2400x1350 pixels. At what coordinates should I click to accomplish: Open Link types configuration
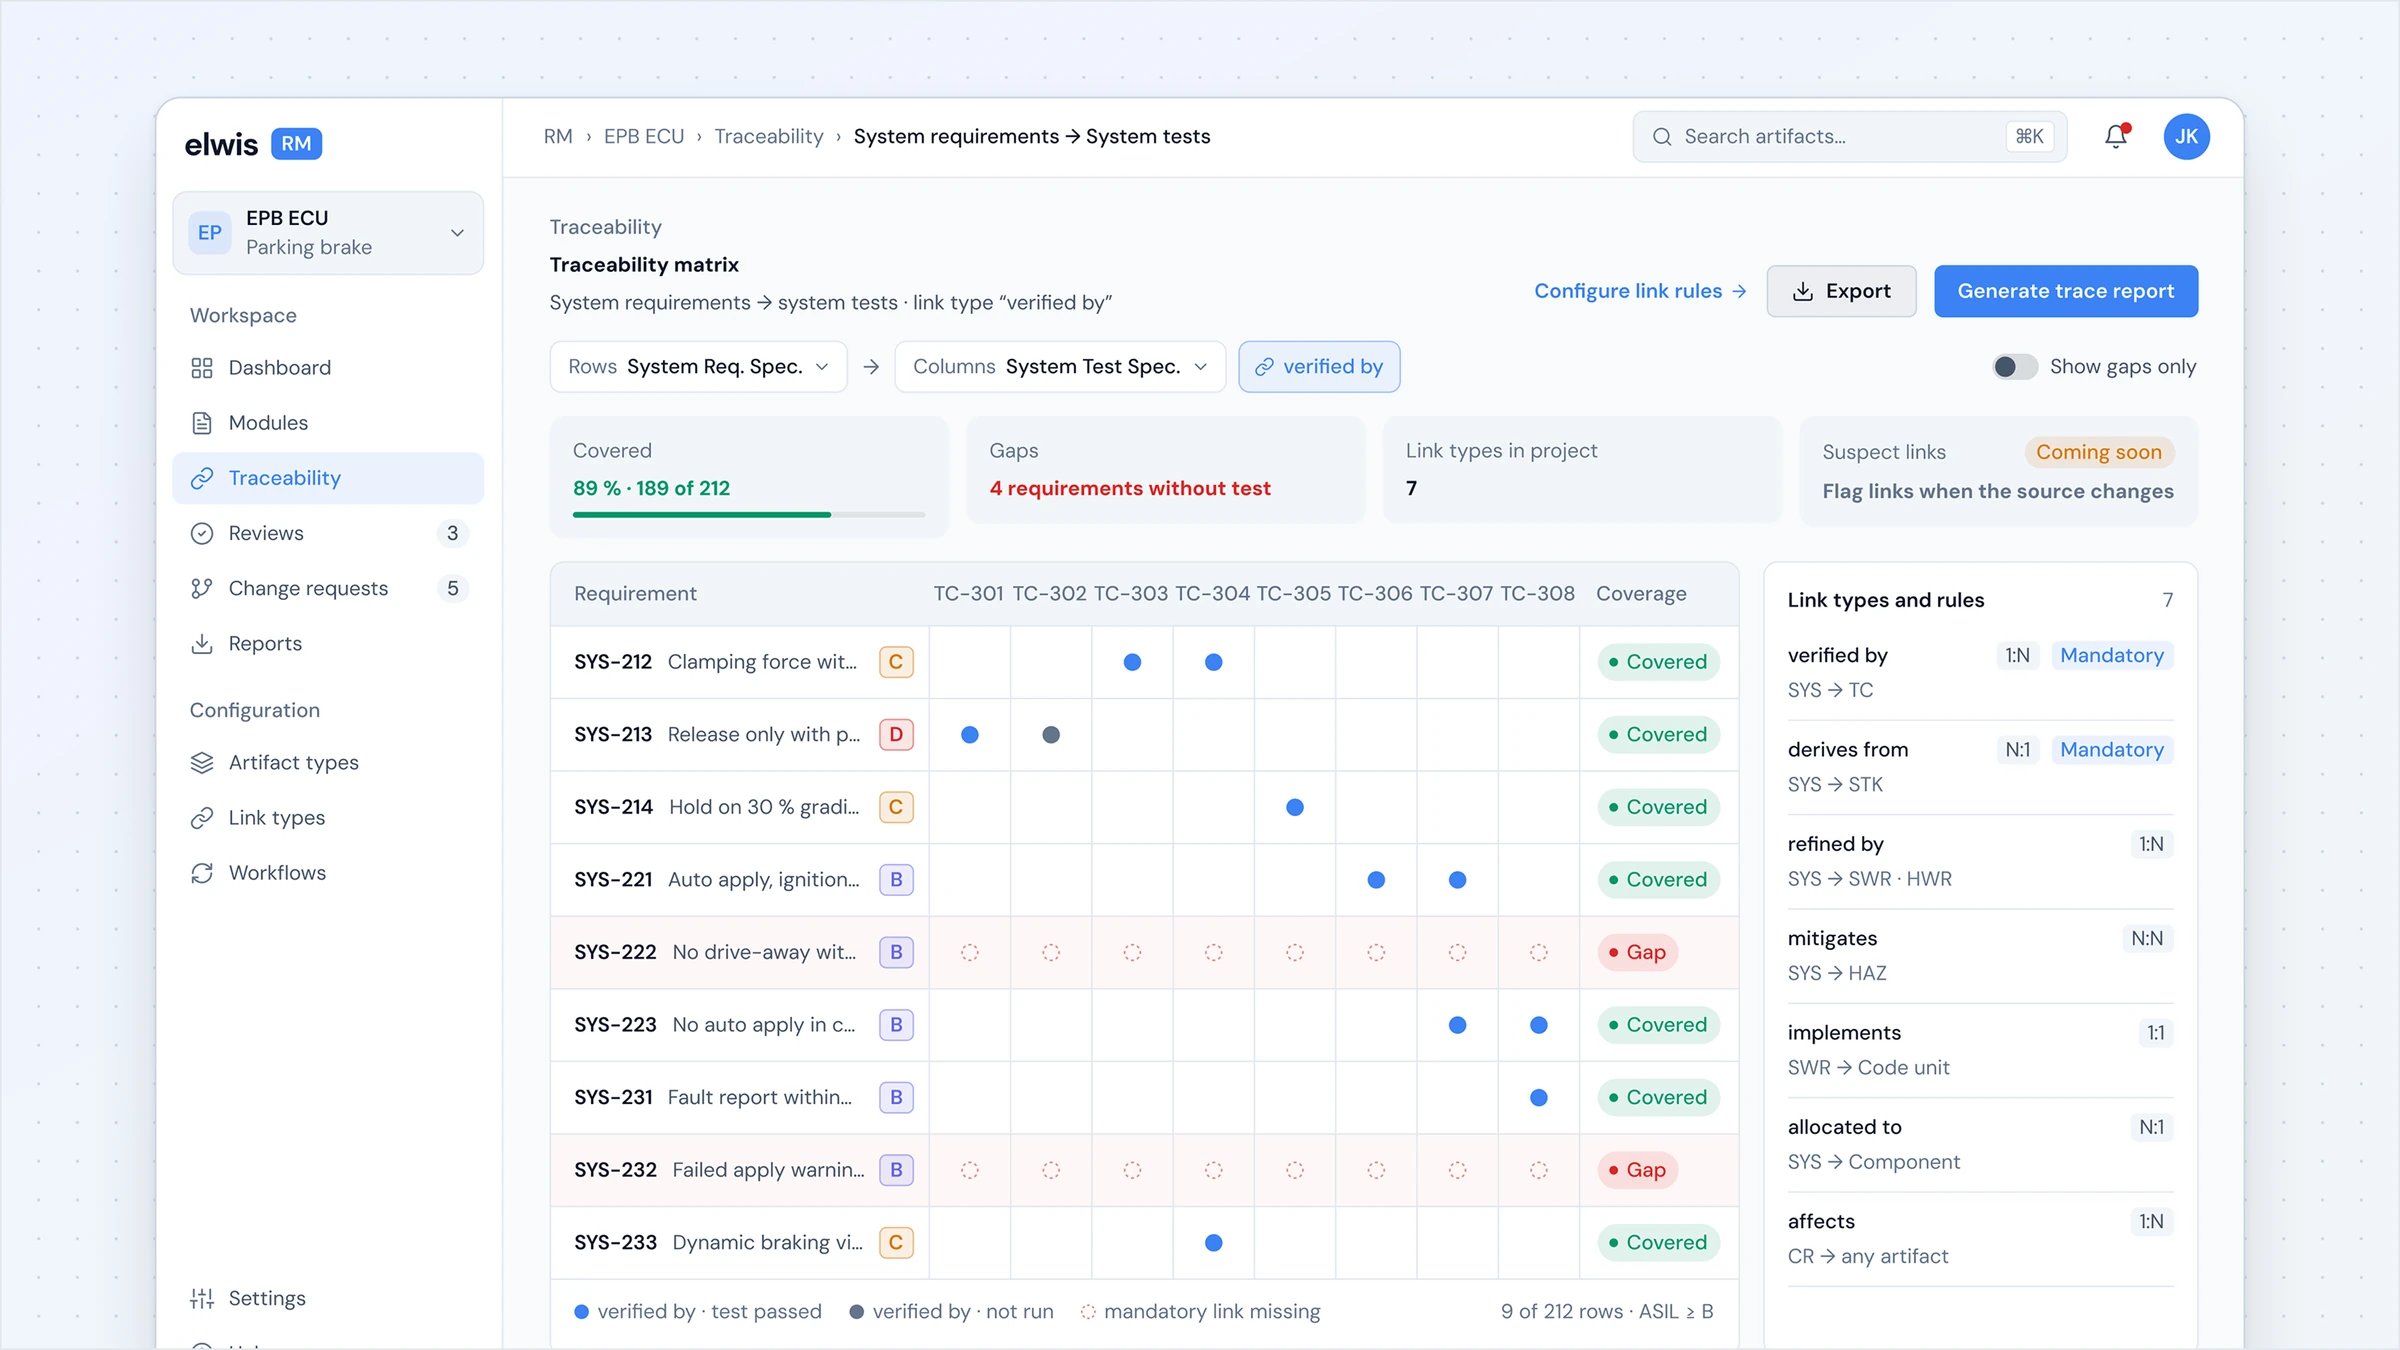[x=328, y=818]
